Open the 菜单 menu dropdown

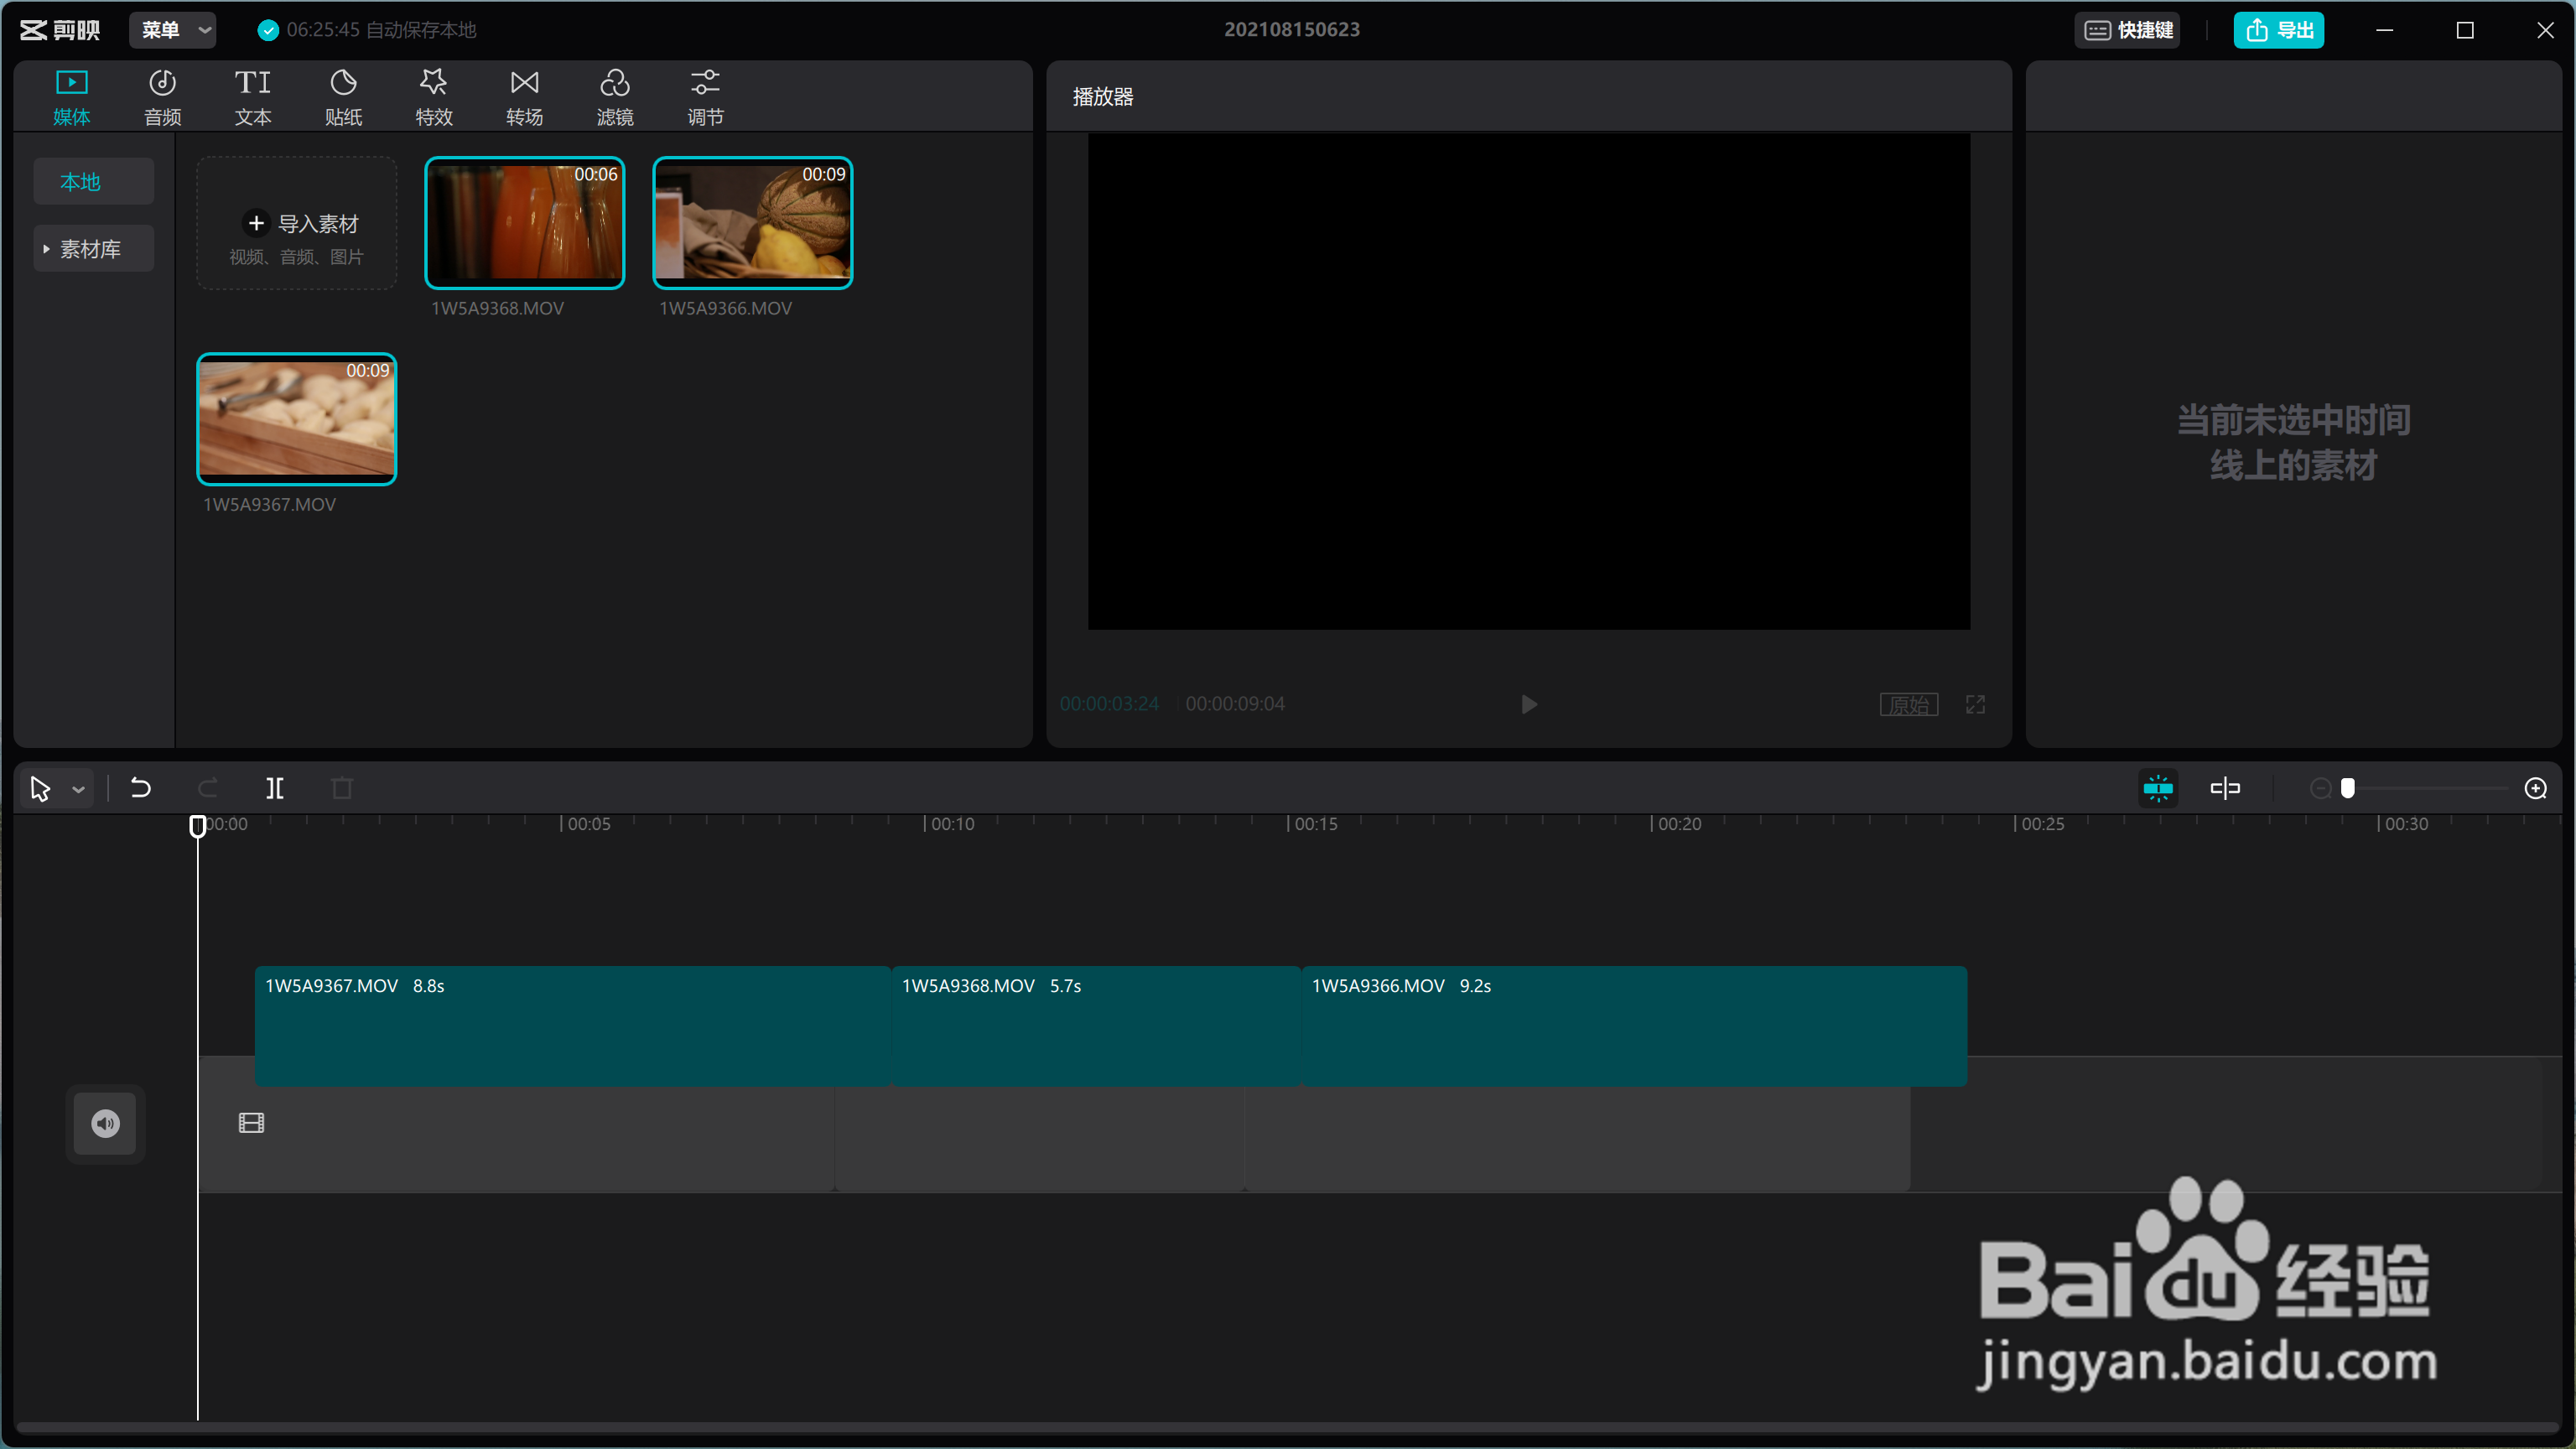[x=173, y=30]
